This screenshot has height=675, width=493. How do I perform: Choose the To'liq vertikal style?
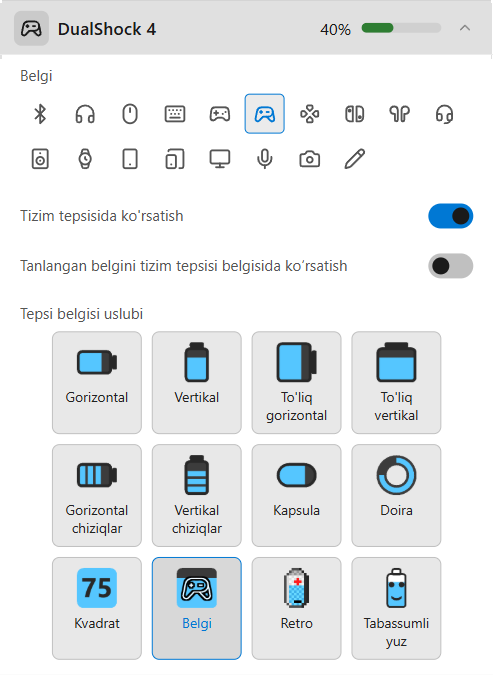pos(396,382)
